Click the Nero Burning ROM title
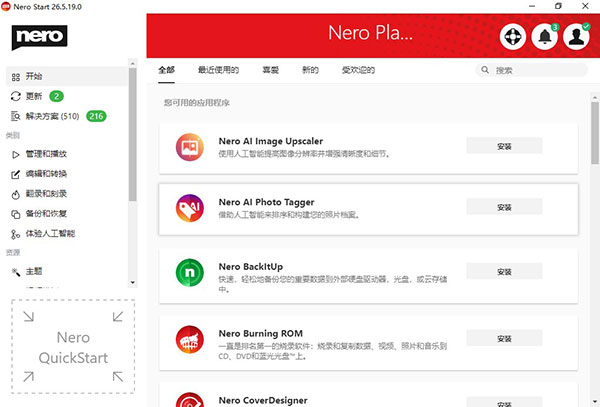The image size is (600, 407). [x=261, y=334]
